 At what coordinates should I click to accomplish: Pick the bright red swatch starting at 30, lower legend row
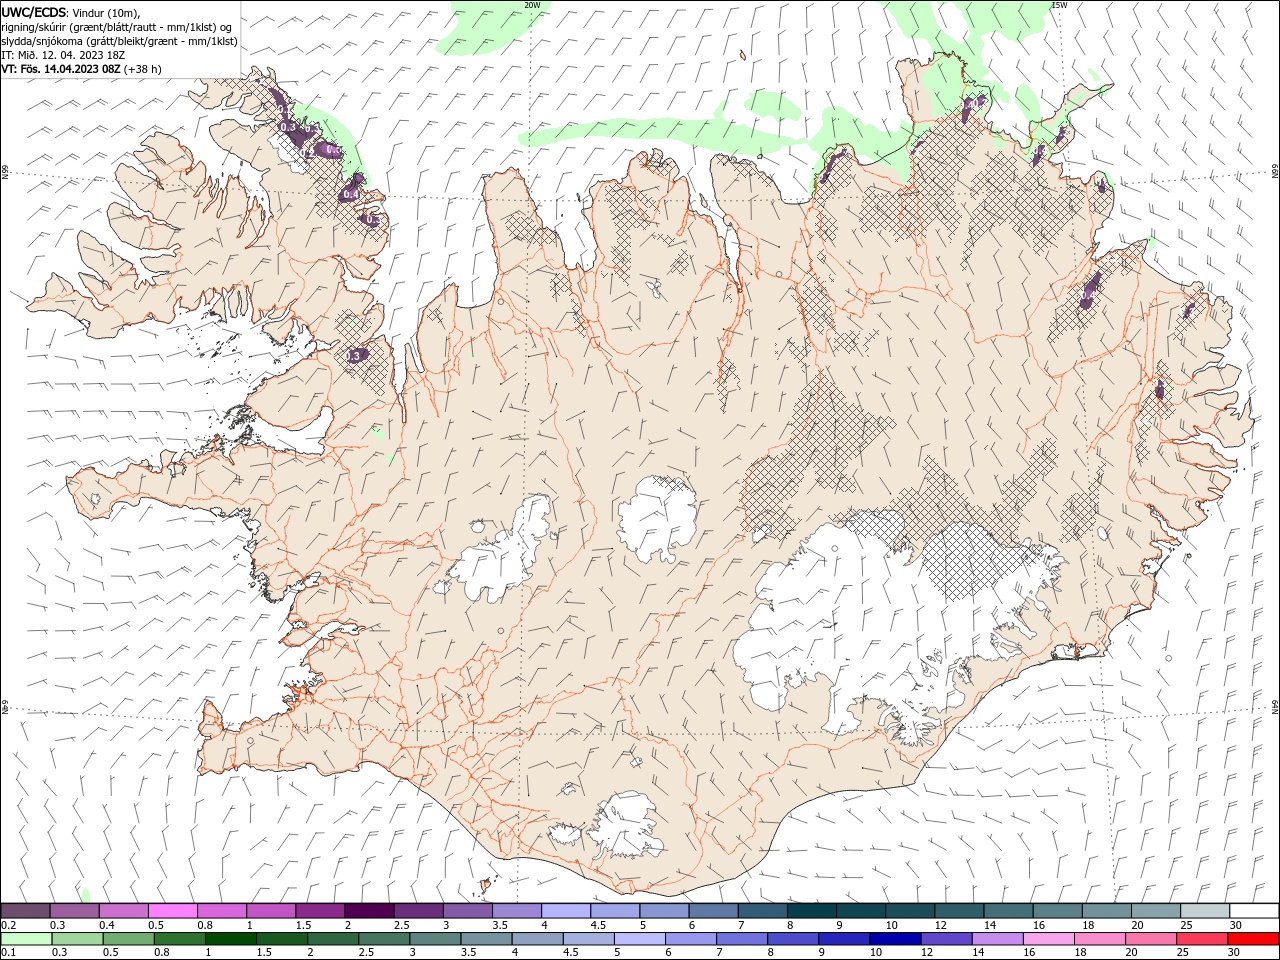[1253, 939]
